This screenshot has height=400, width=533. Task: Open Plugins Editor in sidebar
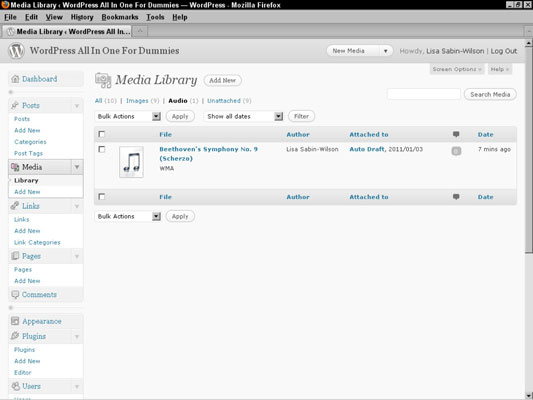point(23,372)
